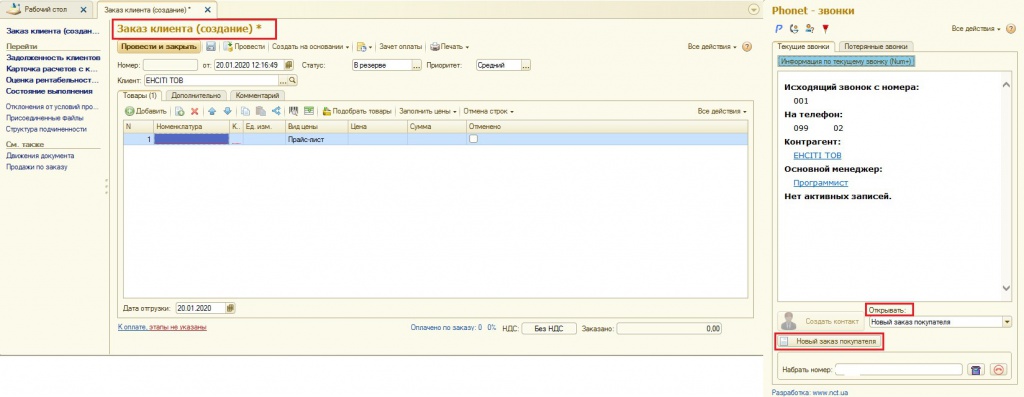Screen dimensions: 1024x397
Task: Open calendar picker for Дата отгрузки
Action: (230, 308)
